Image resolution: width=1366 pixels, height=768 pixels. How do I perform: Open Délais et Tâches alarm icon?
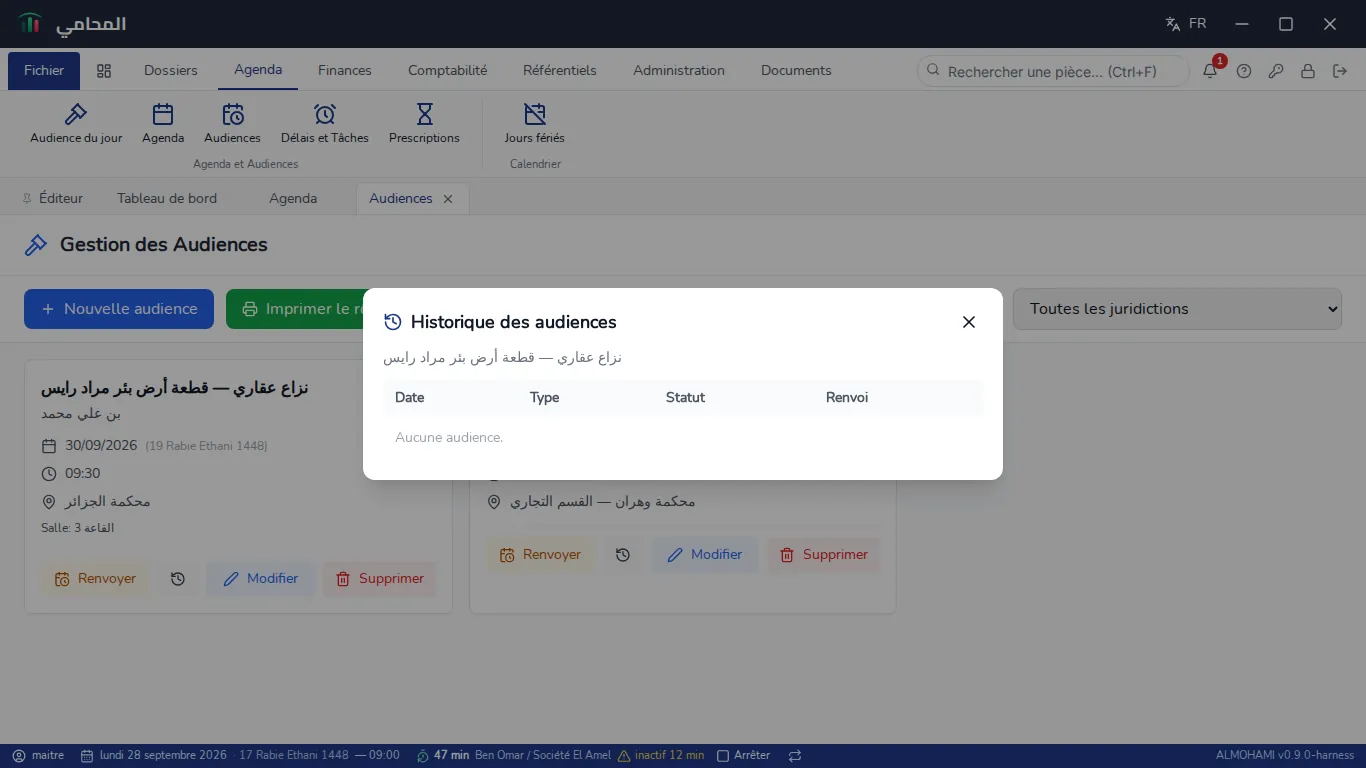325,123
